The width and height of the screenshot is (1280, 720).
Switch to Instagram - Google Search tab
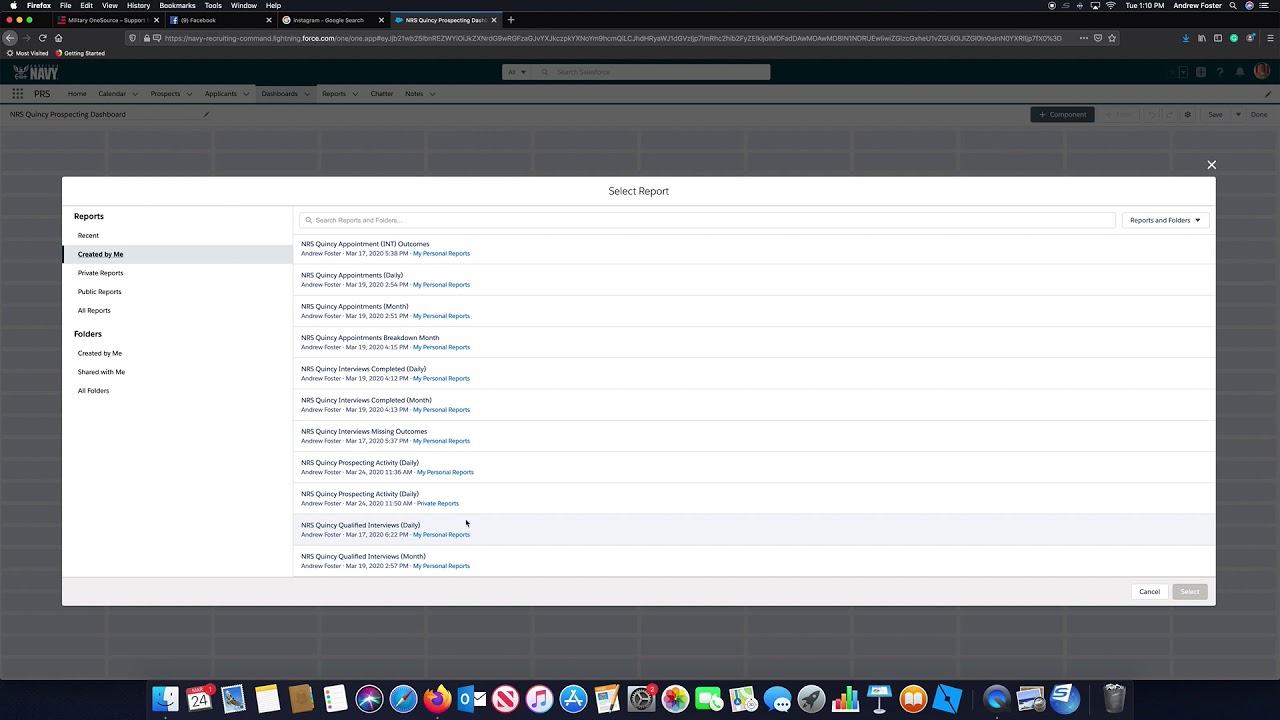click(x=334, y=20)
